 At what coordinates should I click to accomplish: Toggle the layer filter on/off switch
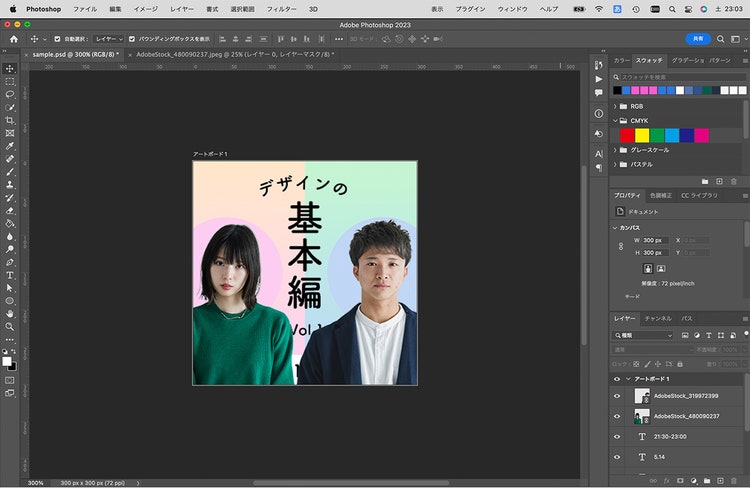746,334
